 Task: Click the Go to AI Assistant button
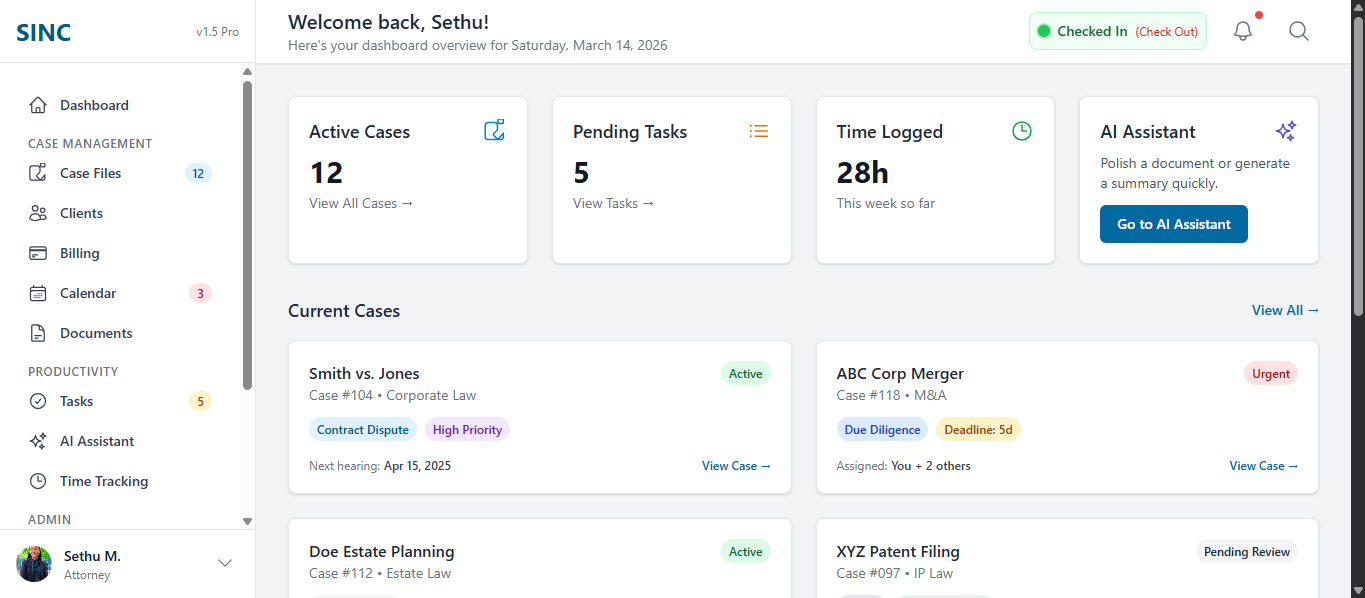[x=1173, y=224]
